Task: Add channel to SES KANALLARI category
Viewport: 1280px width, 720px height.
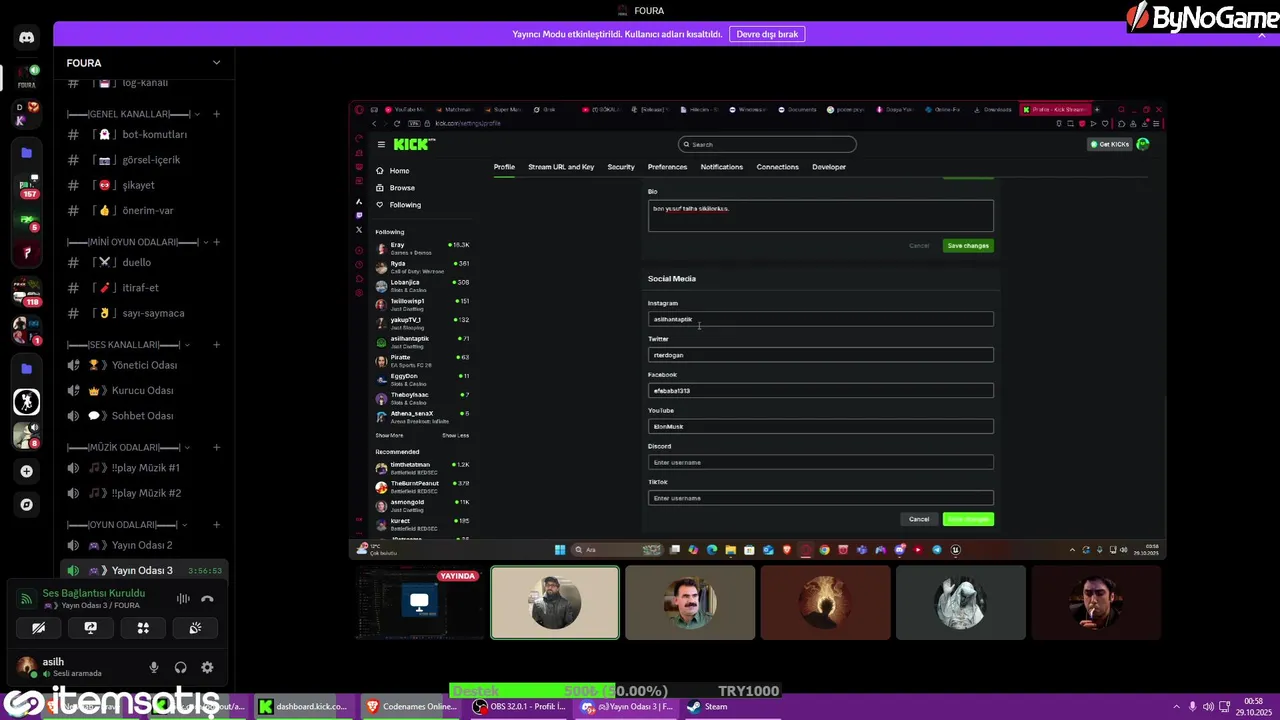Action: (x=217, y=345)
